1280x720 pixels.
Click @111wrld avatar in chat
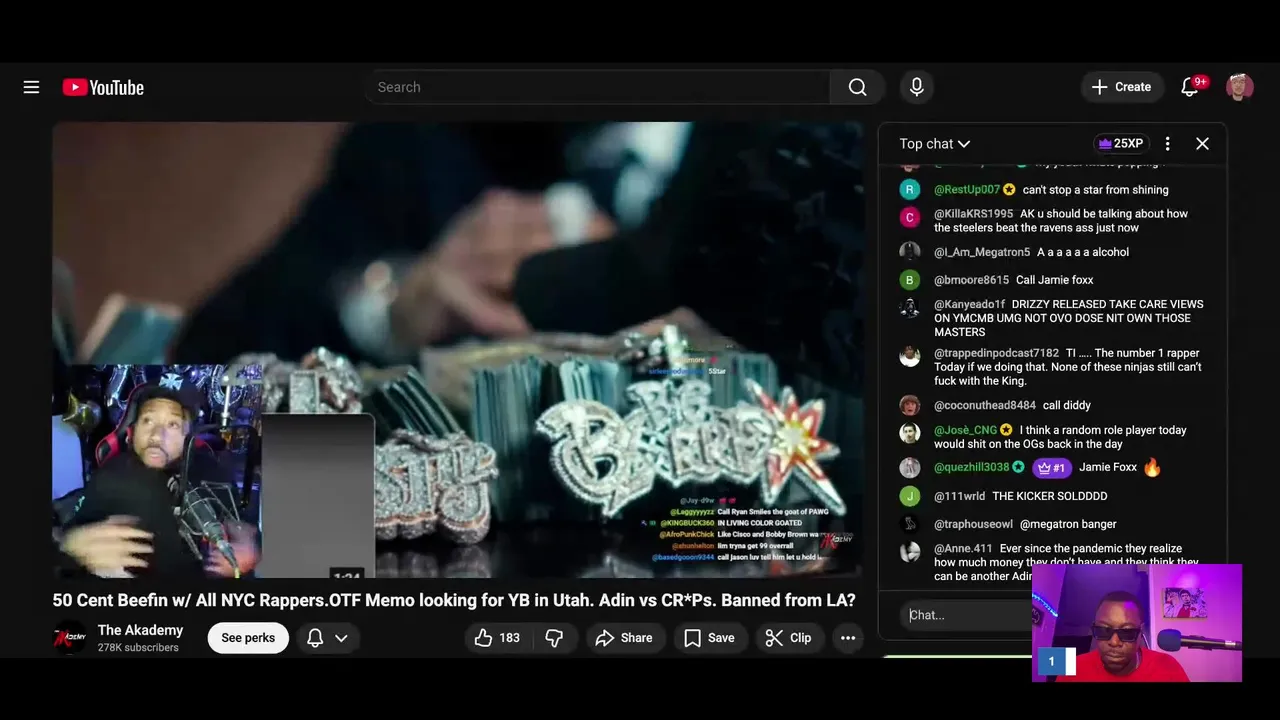pyautogui.click(x=909, y=496)
